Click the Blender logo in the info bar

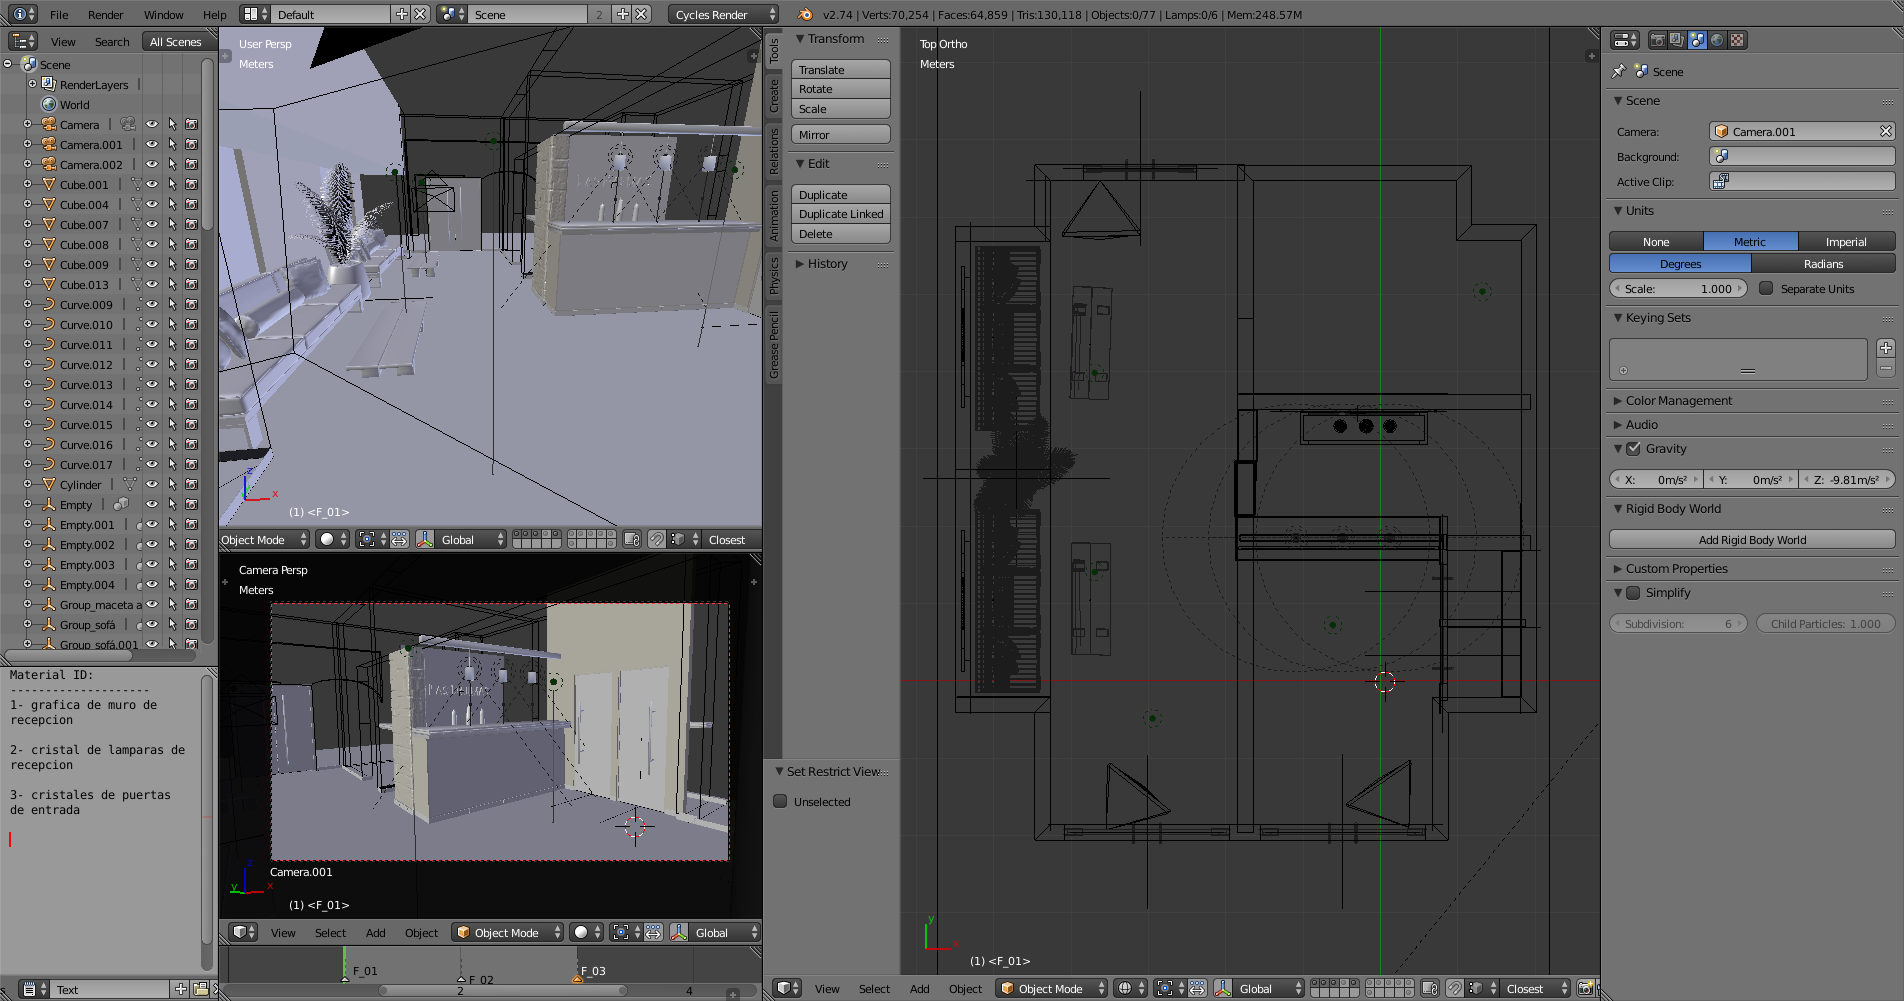coord(805,14)
